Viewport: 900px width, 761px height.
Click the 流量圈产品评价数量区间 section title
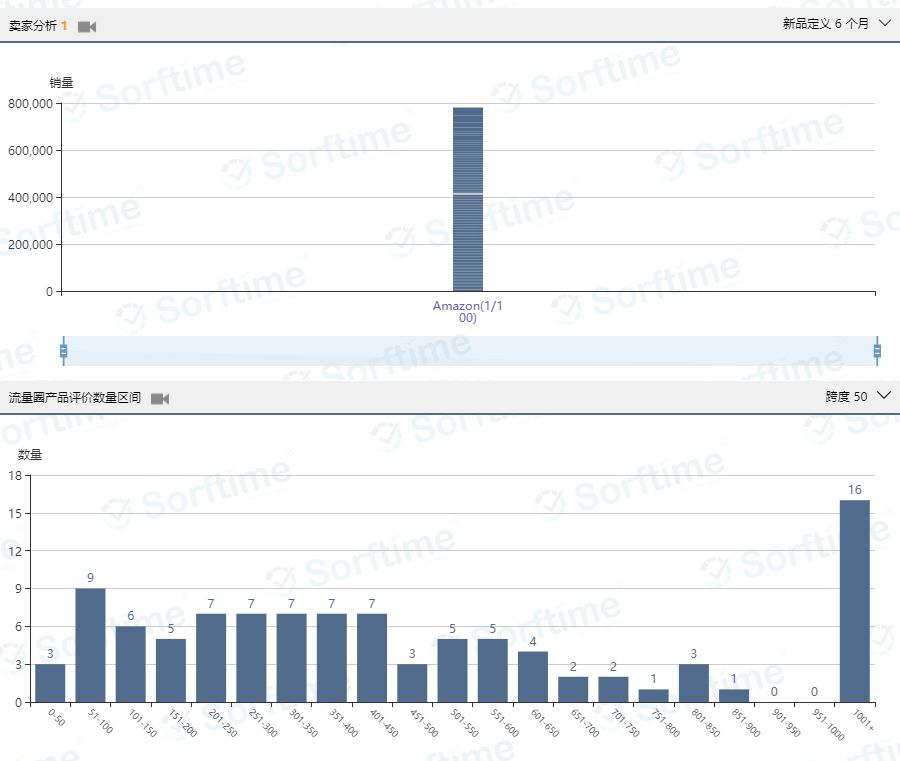pyautogui.click(x=75, y=398)
